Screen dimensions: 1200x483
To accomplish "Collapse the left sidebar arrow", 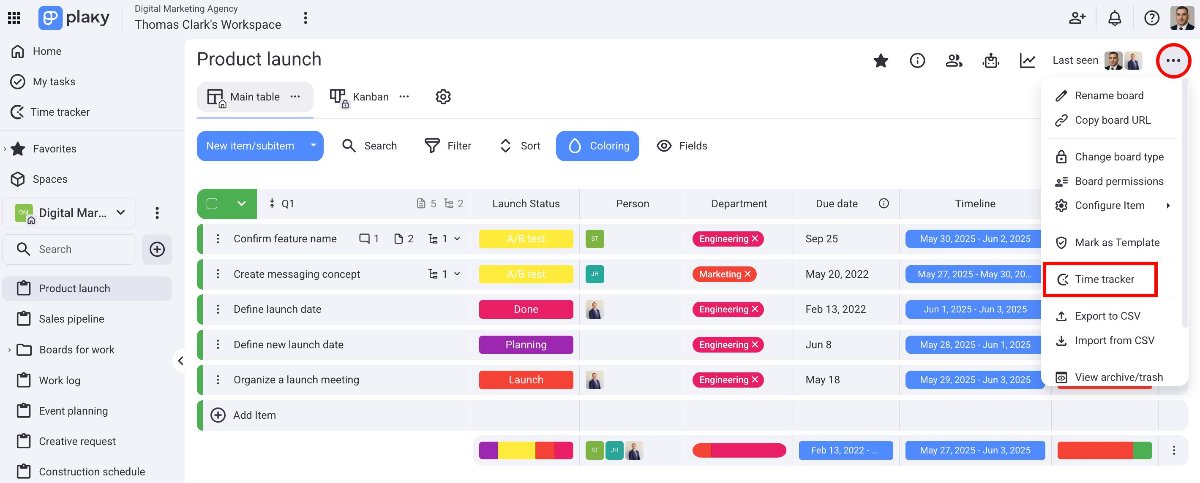I will [x=181, y=360].
